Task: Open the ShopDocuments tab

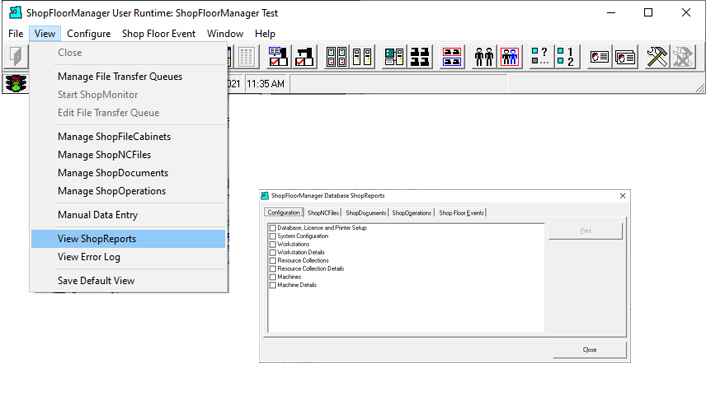Action: coord(366,213)
